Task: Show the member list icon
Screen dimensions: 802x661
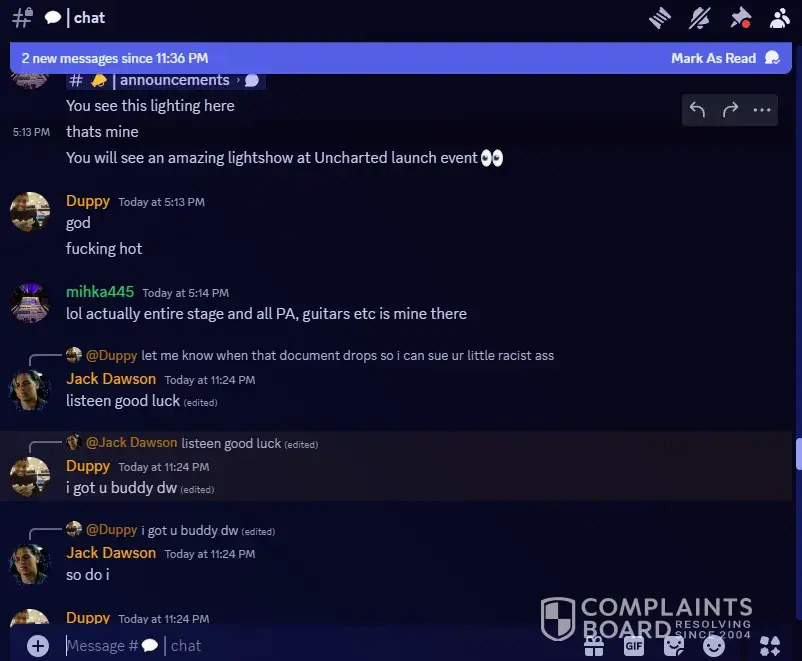Action: coord(779,18)
